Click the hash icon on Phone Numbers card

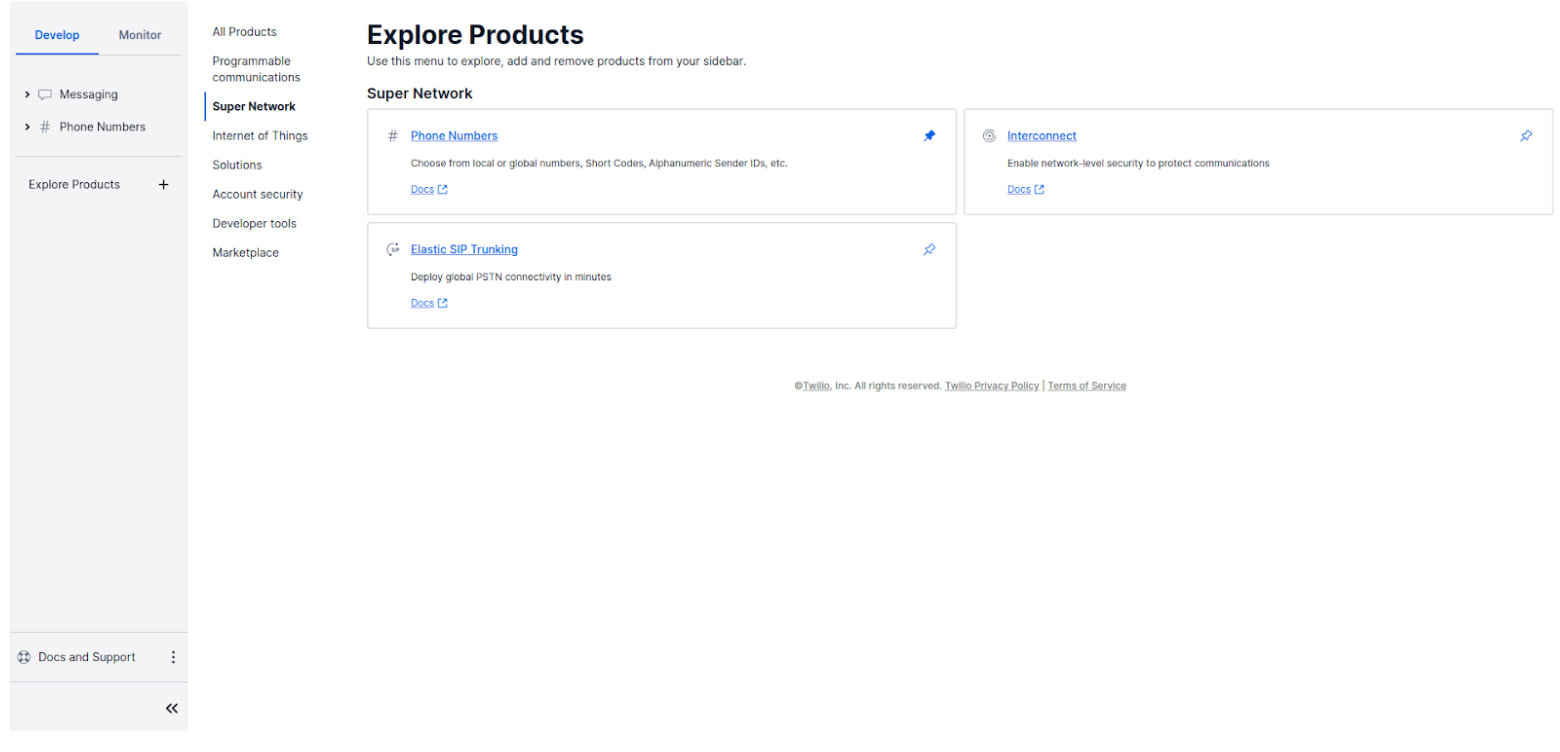point(393,136)
